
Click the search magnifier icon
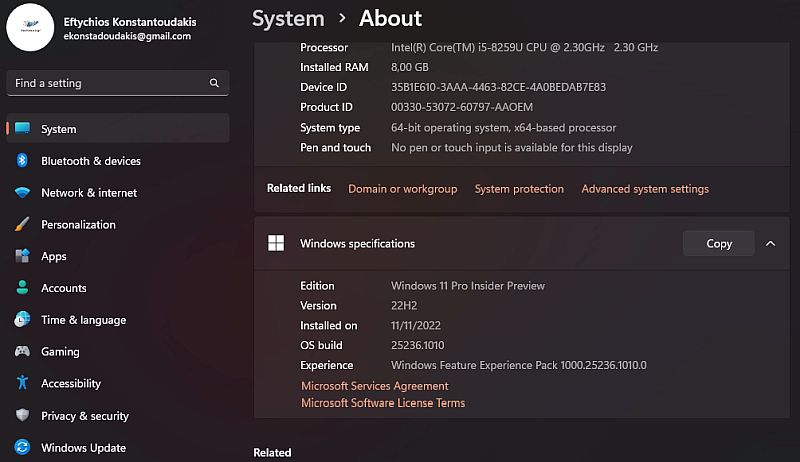pos(214,83)
